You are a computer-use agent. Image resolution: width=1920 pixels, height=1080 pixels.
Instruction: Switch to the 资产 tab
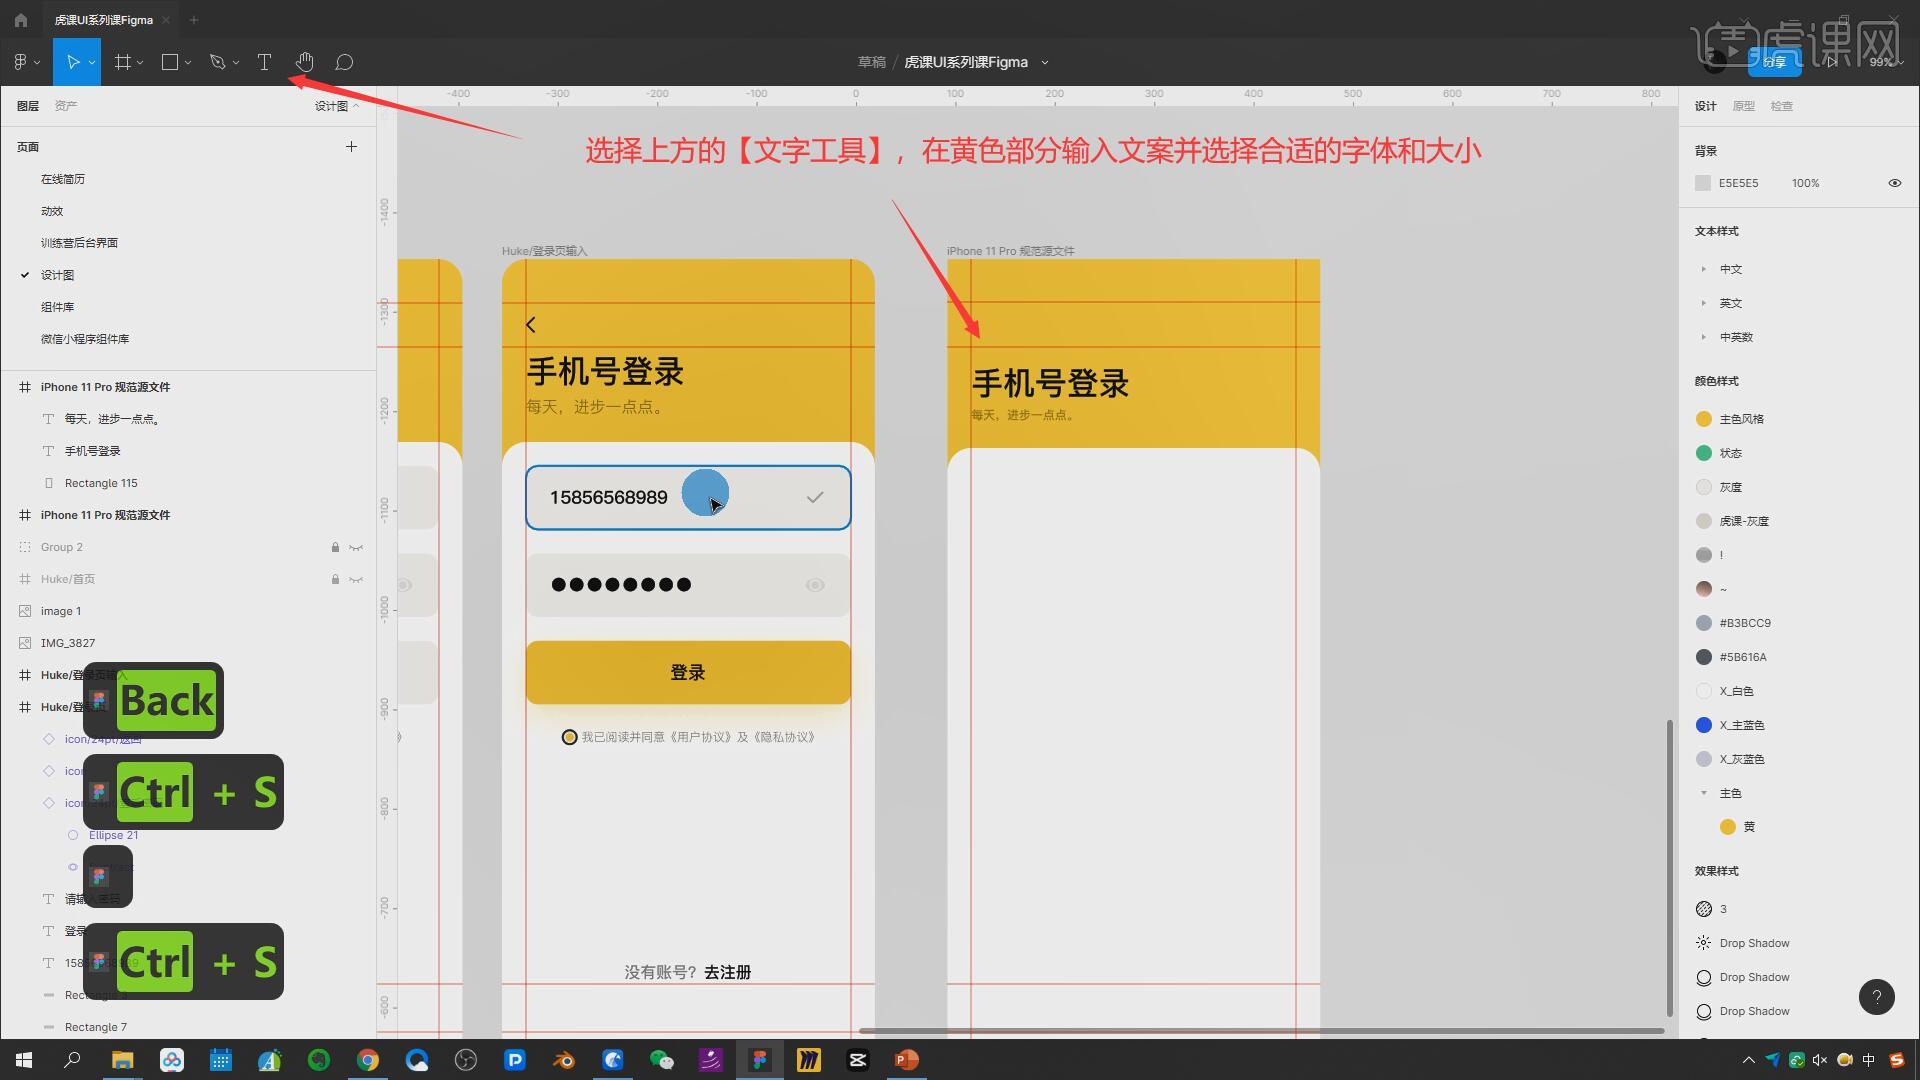(x=66, y=106)
